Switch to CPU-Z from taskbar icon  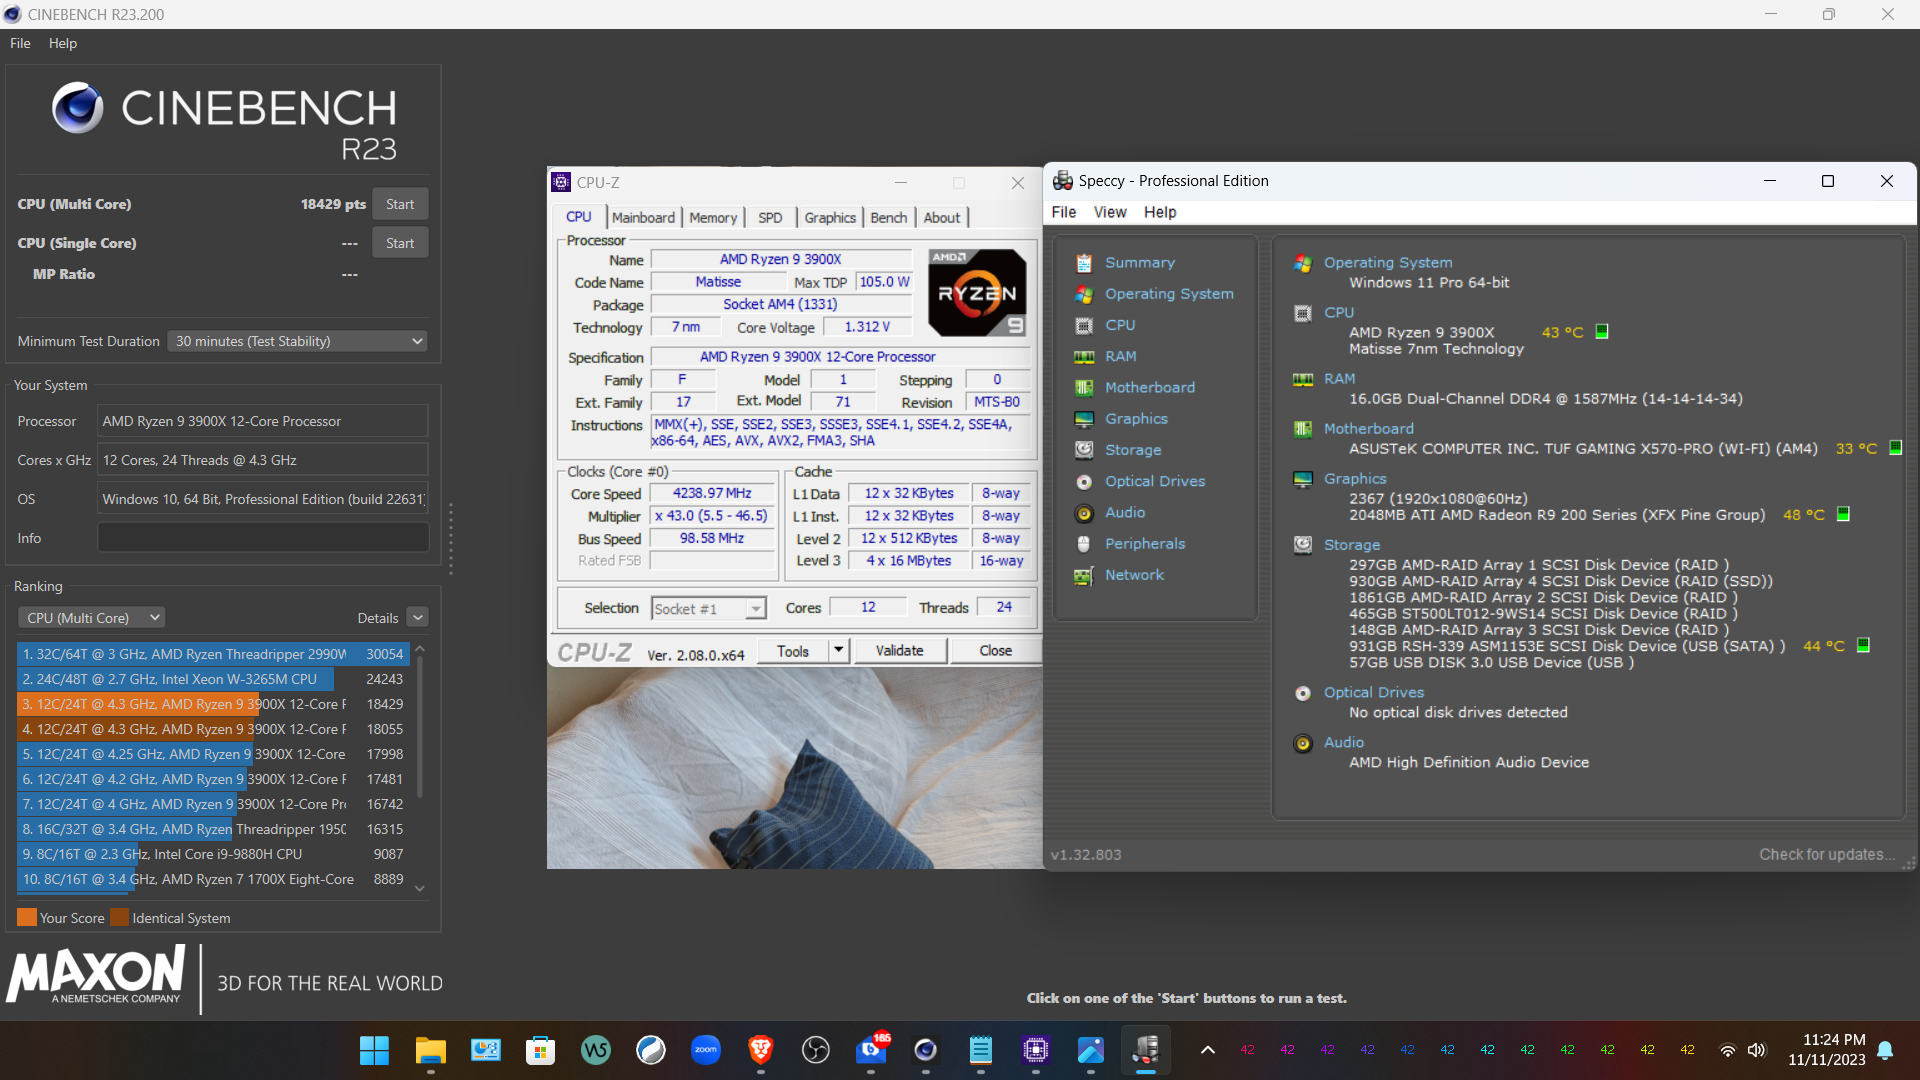1036,1050
